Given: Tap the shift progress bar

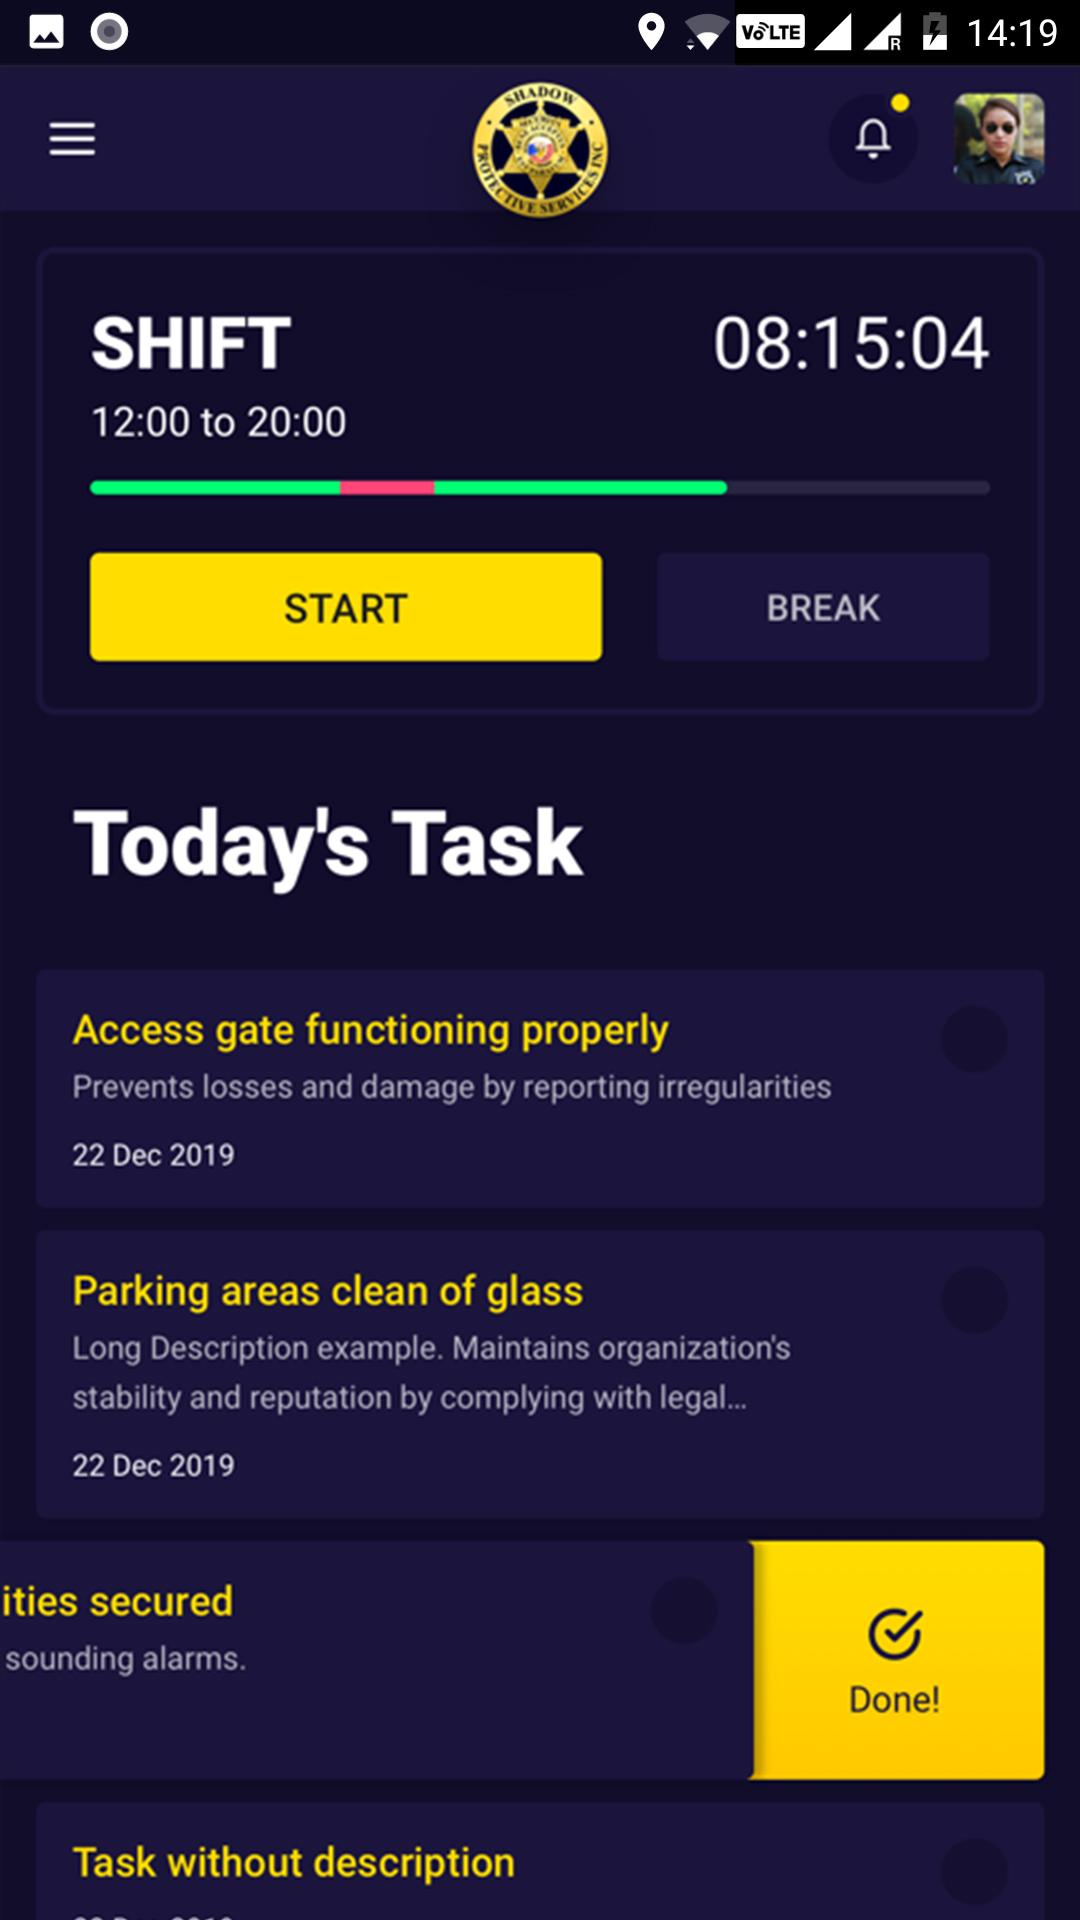Looking at the screenshot, I should tap(540, 488).
